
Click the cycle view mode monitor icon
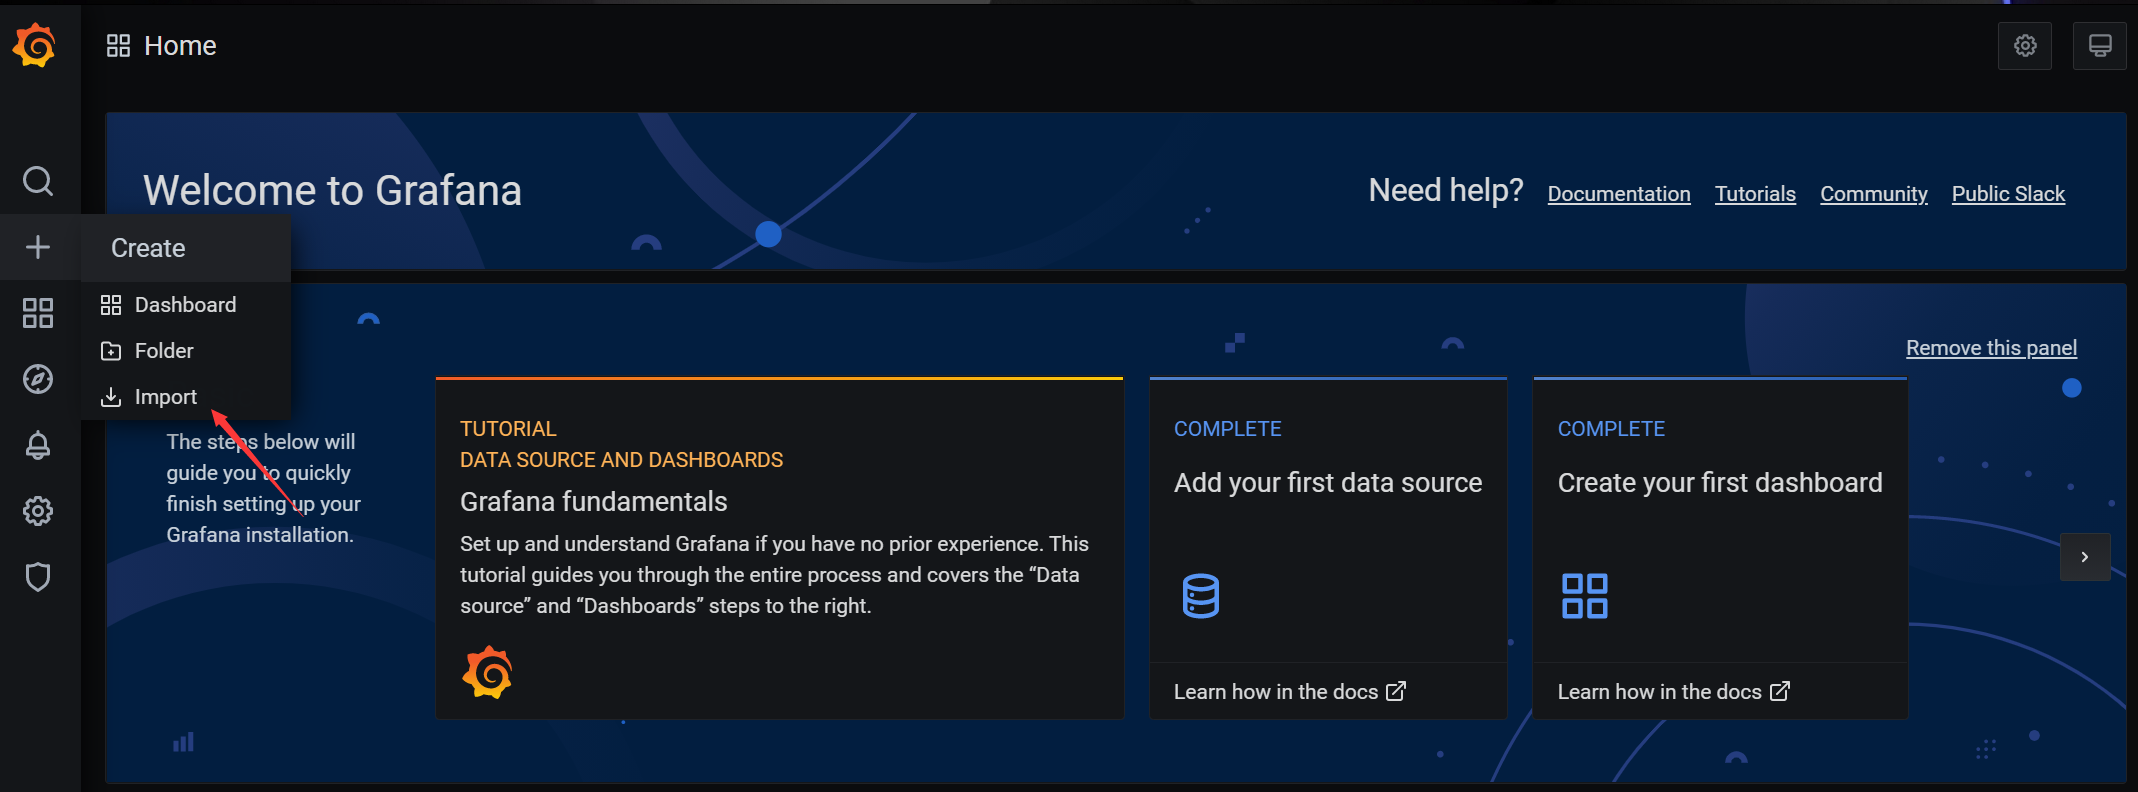pyautogui.click(x=2100, y=46)
